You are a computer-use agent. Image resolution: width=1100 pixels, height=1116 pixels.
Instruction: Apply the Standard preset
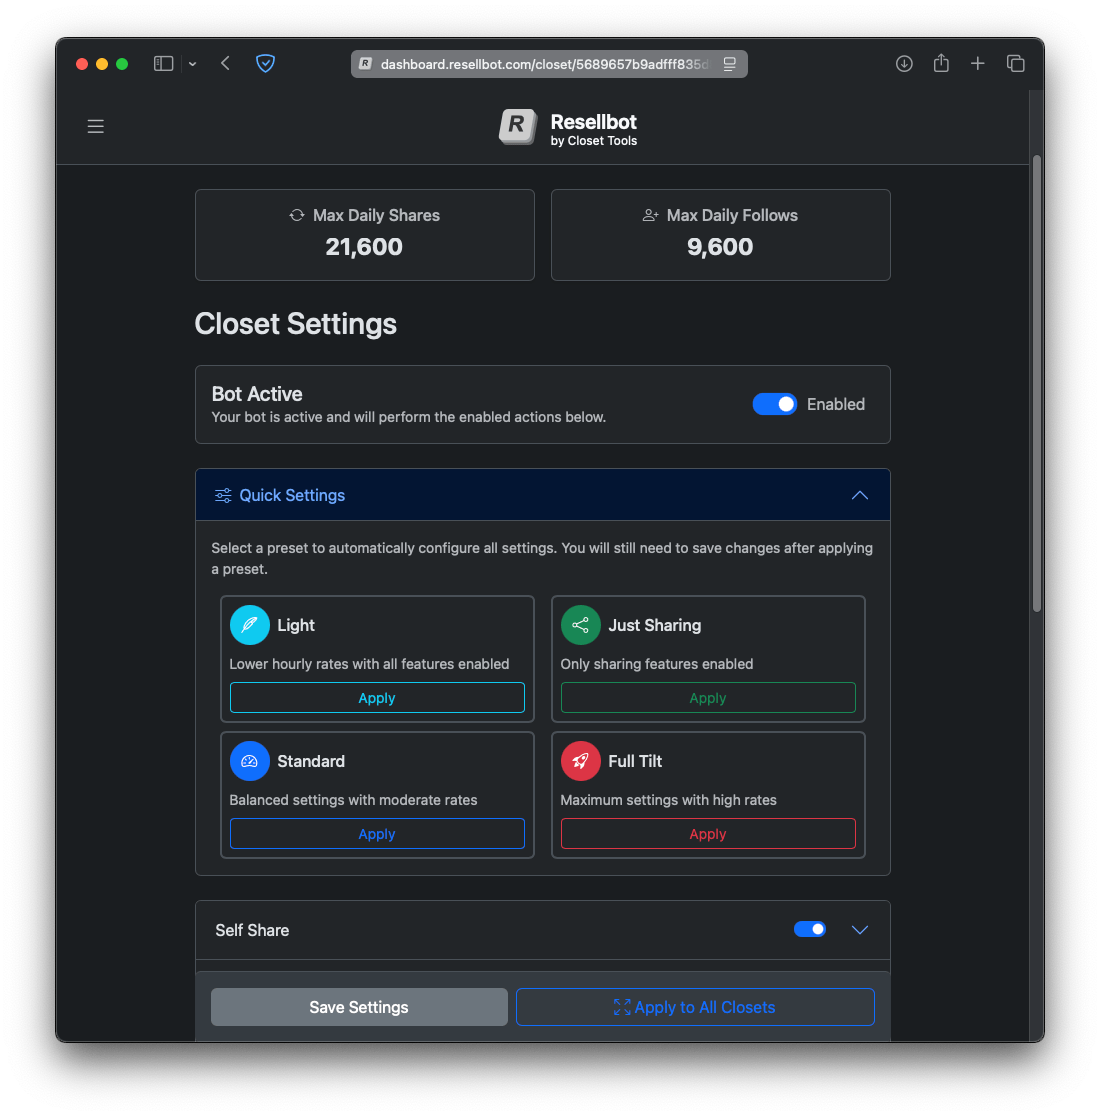click(377, 834)
